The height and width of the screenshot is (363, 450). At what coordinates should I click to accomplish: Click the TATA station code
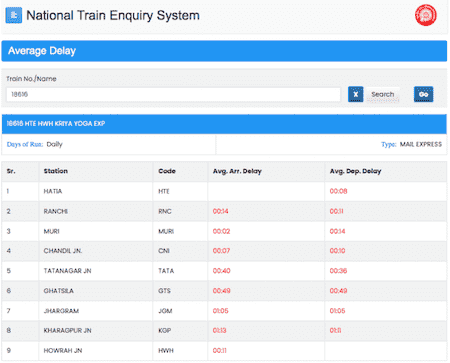point(166,271)
